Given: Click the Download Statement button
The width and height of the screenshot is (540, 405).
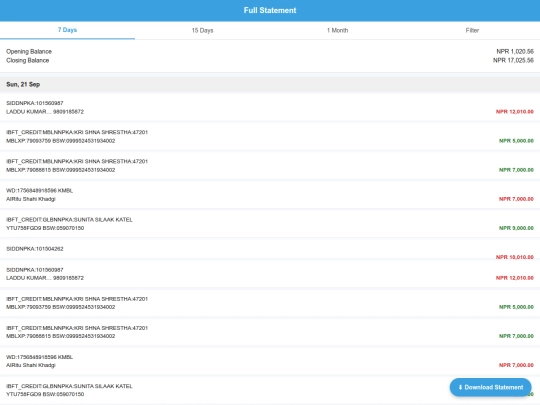Looking at the screenshot, I should [x=490, y=387].
